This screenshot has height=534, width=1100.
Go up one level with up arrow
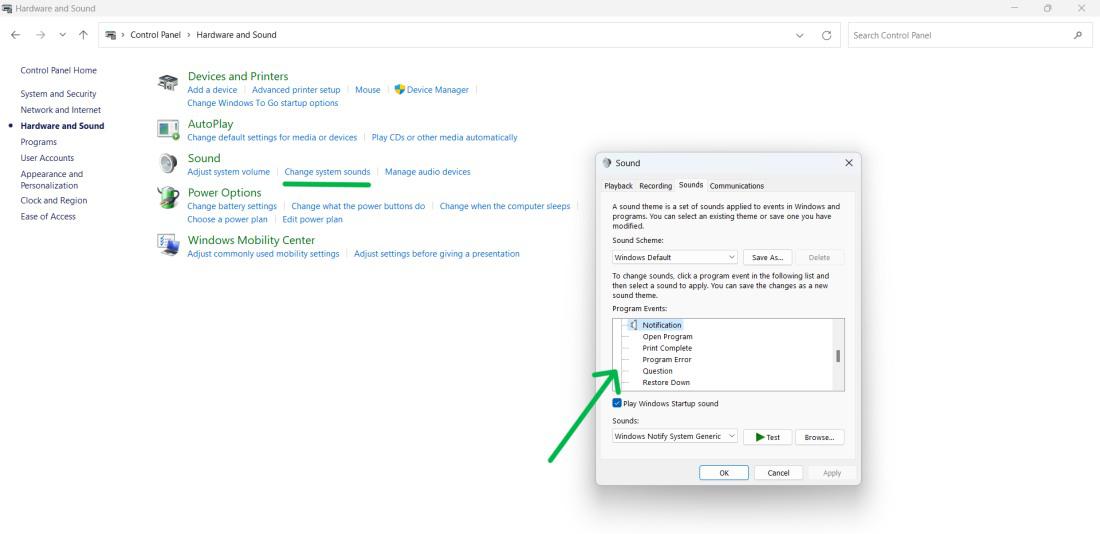[x=83, y=35]
